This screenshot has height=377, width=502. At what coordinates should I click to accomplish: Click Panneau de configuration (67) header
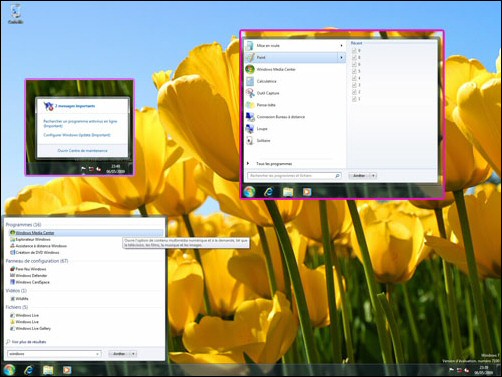coord(37,261)
